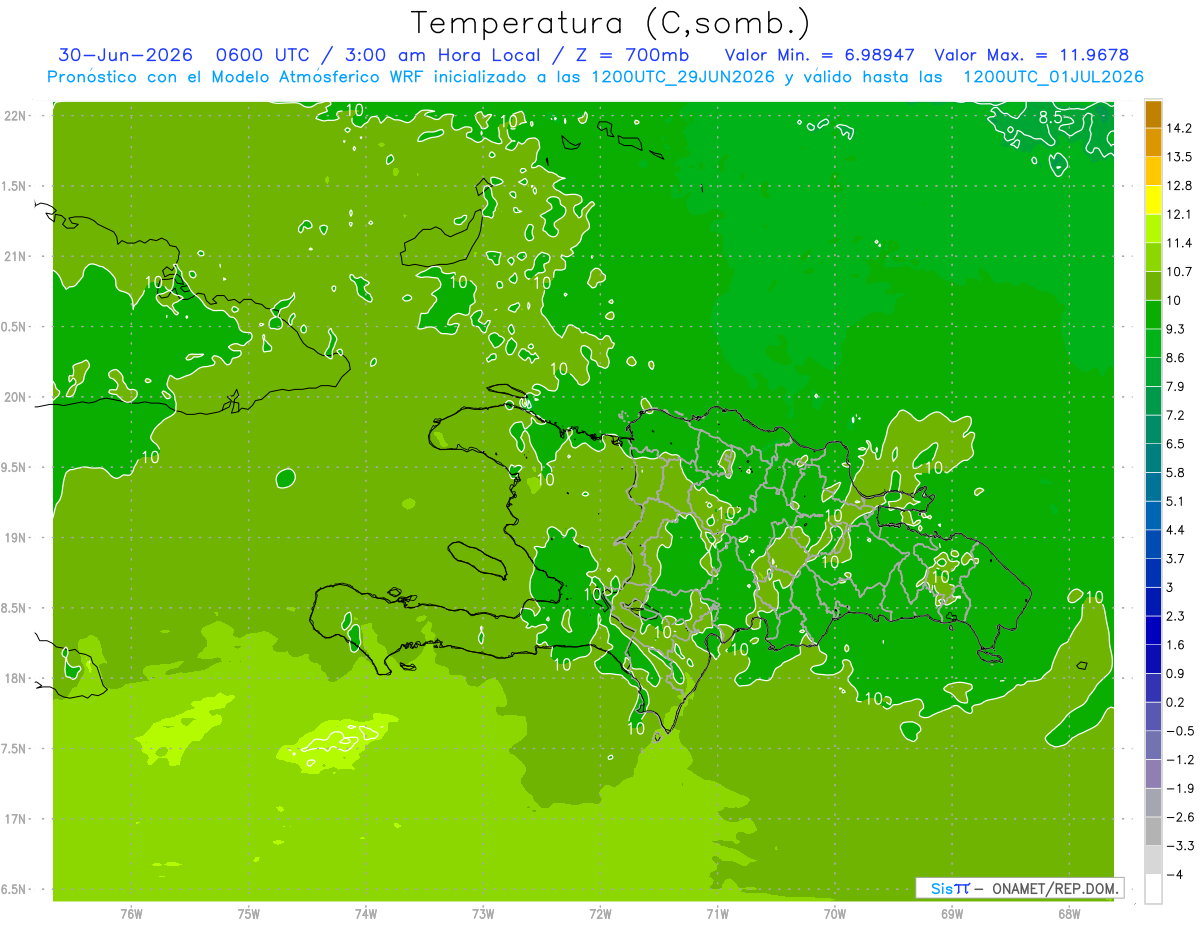This screenshot has height=927, width=1200.
Task: Click the "21N" latitude axis label
Action: [16, 256]
